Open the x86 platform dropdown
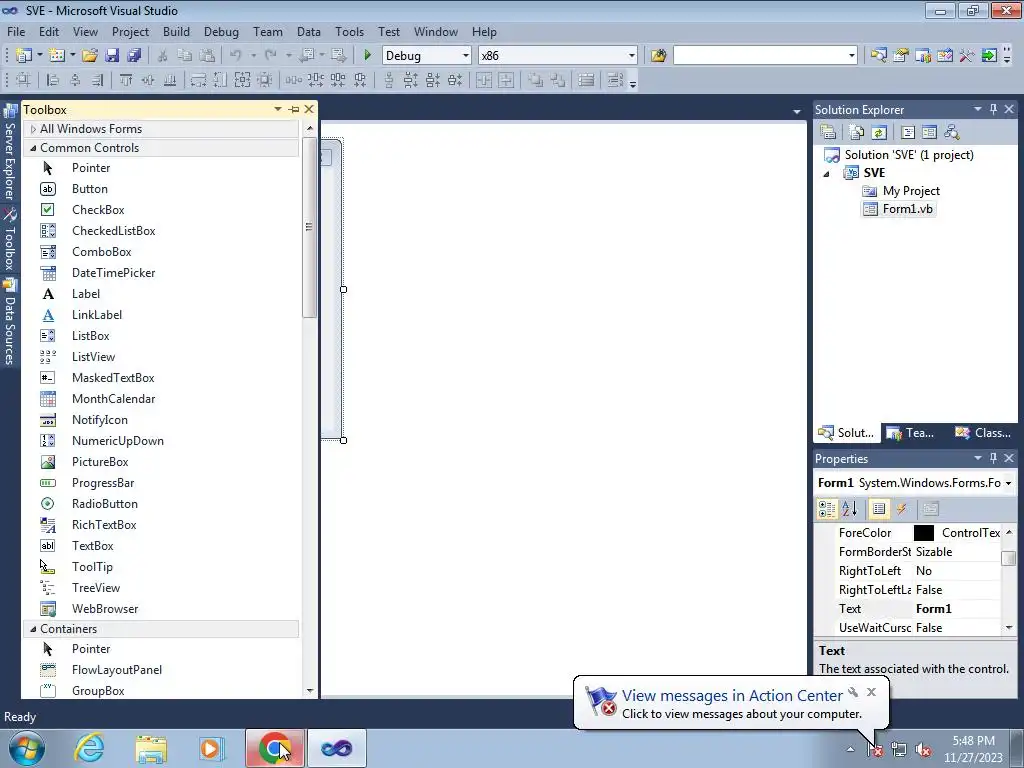 pos(632,56)
